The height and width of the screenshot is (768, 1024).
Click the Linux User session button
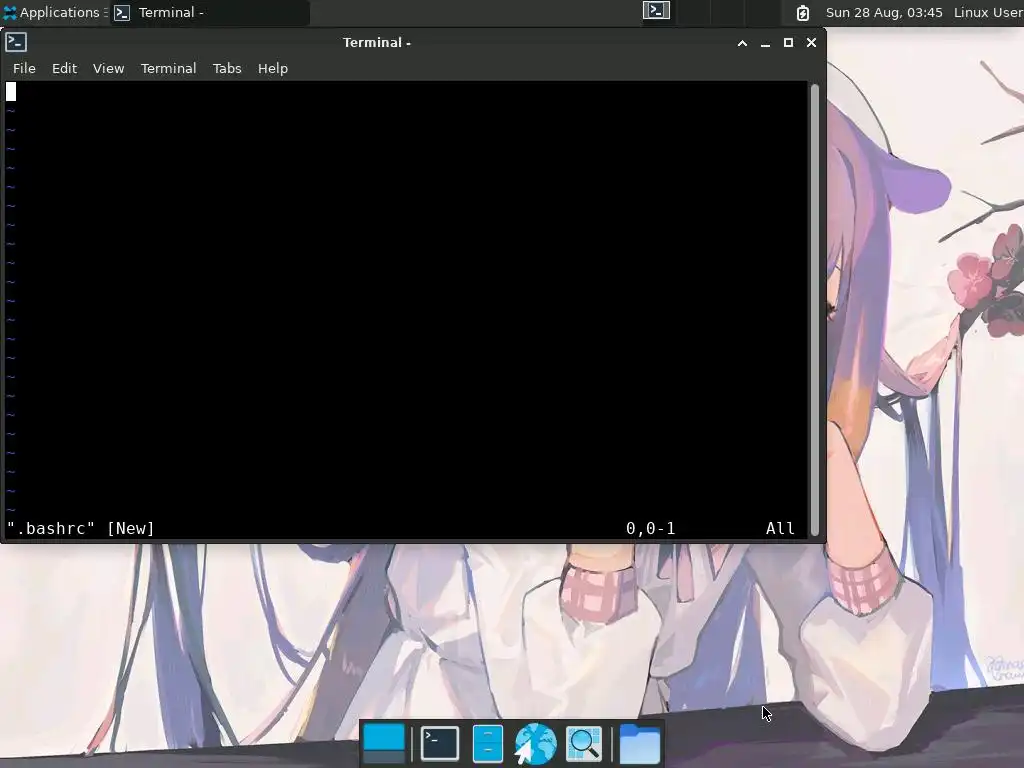click(988, 12)
